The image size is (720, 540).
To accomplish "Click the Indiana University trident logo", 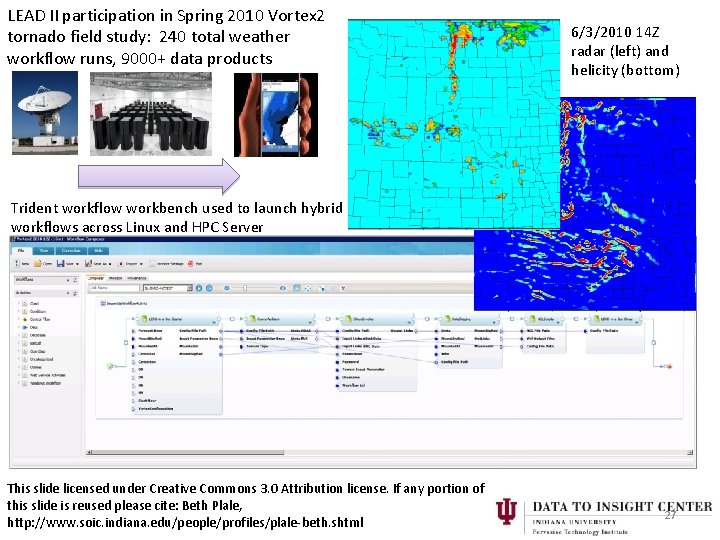I will pos(506,511).
